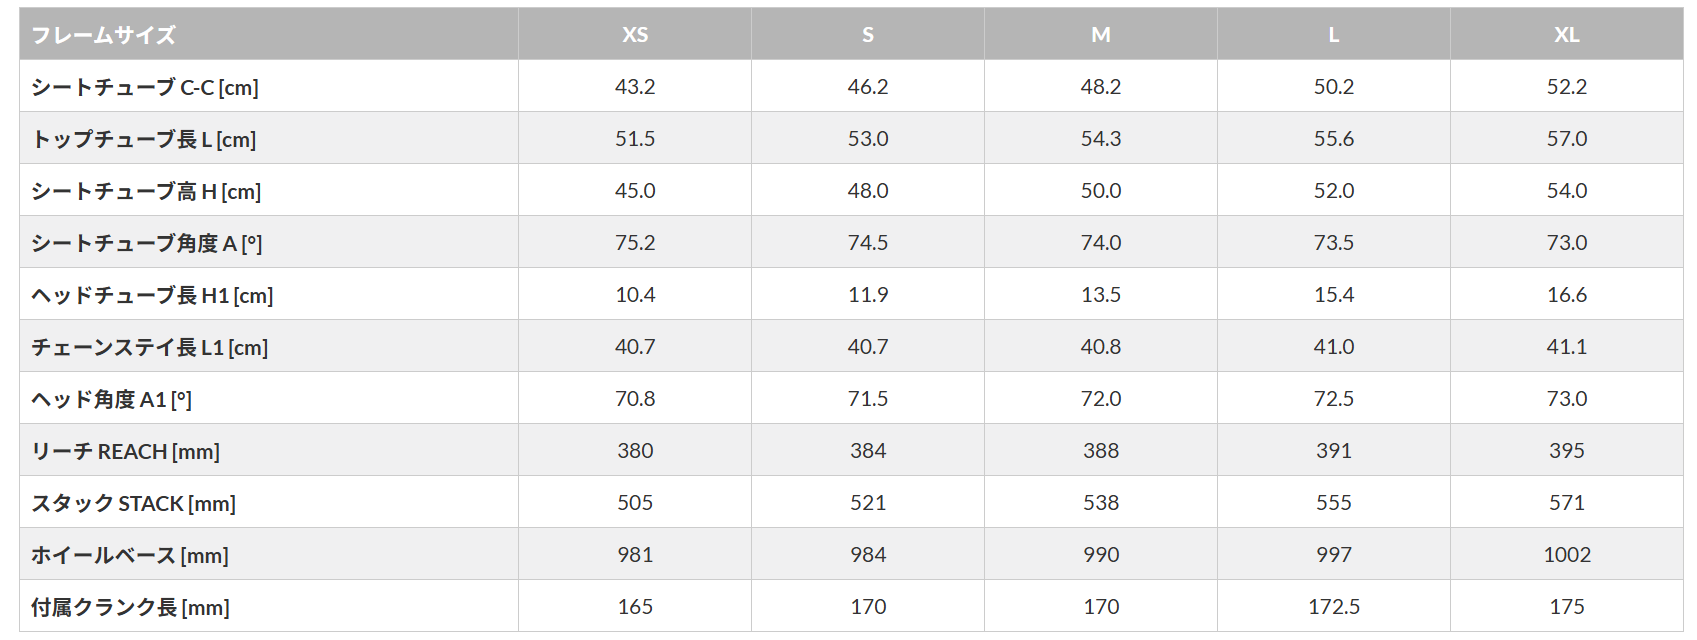Viewport: 1697px width, 640px height.
Task: Click the L size column header
Action: coord(1334,35)
